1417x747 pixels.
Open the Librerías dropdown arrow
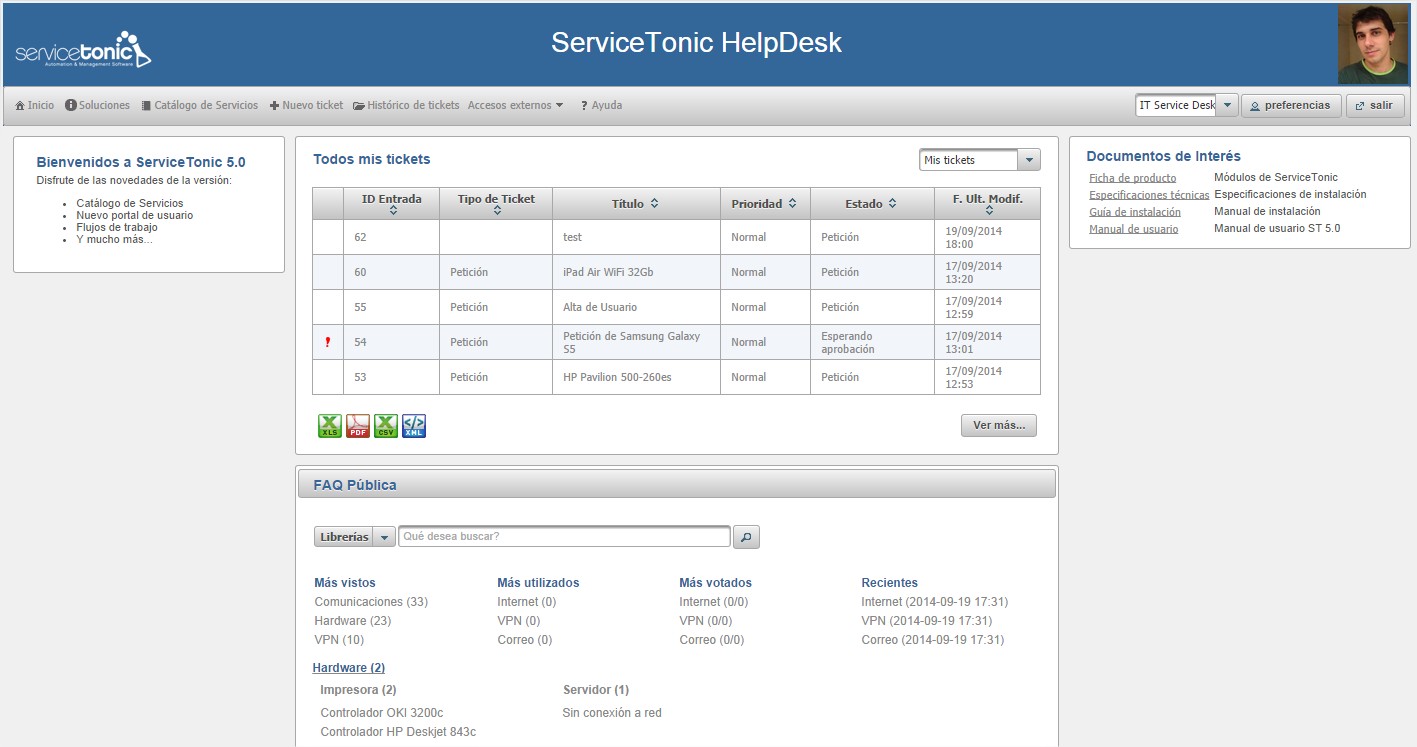point(385,537)
